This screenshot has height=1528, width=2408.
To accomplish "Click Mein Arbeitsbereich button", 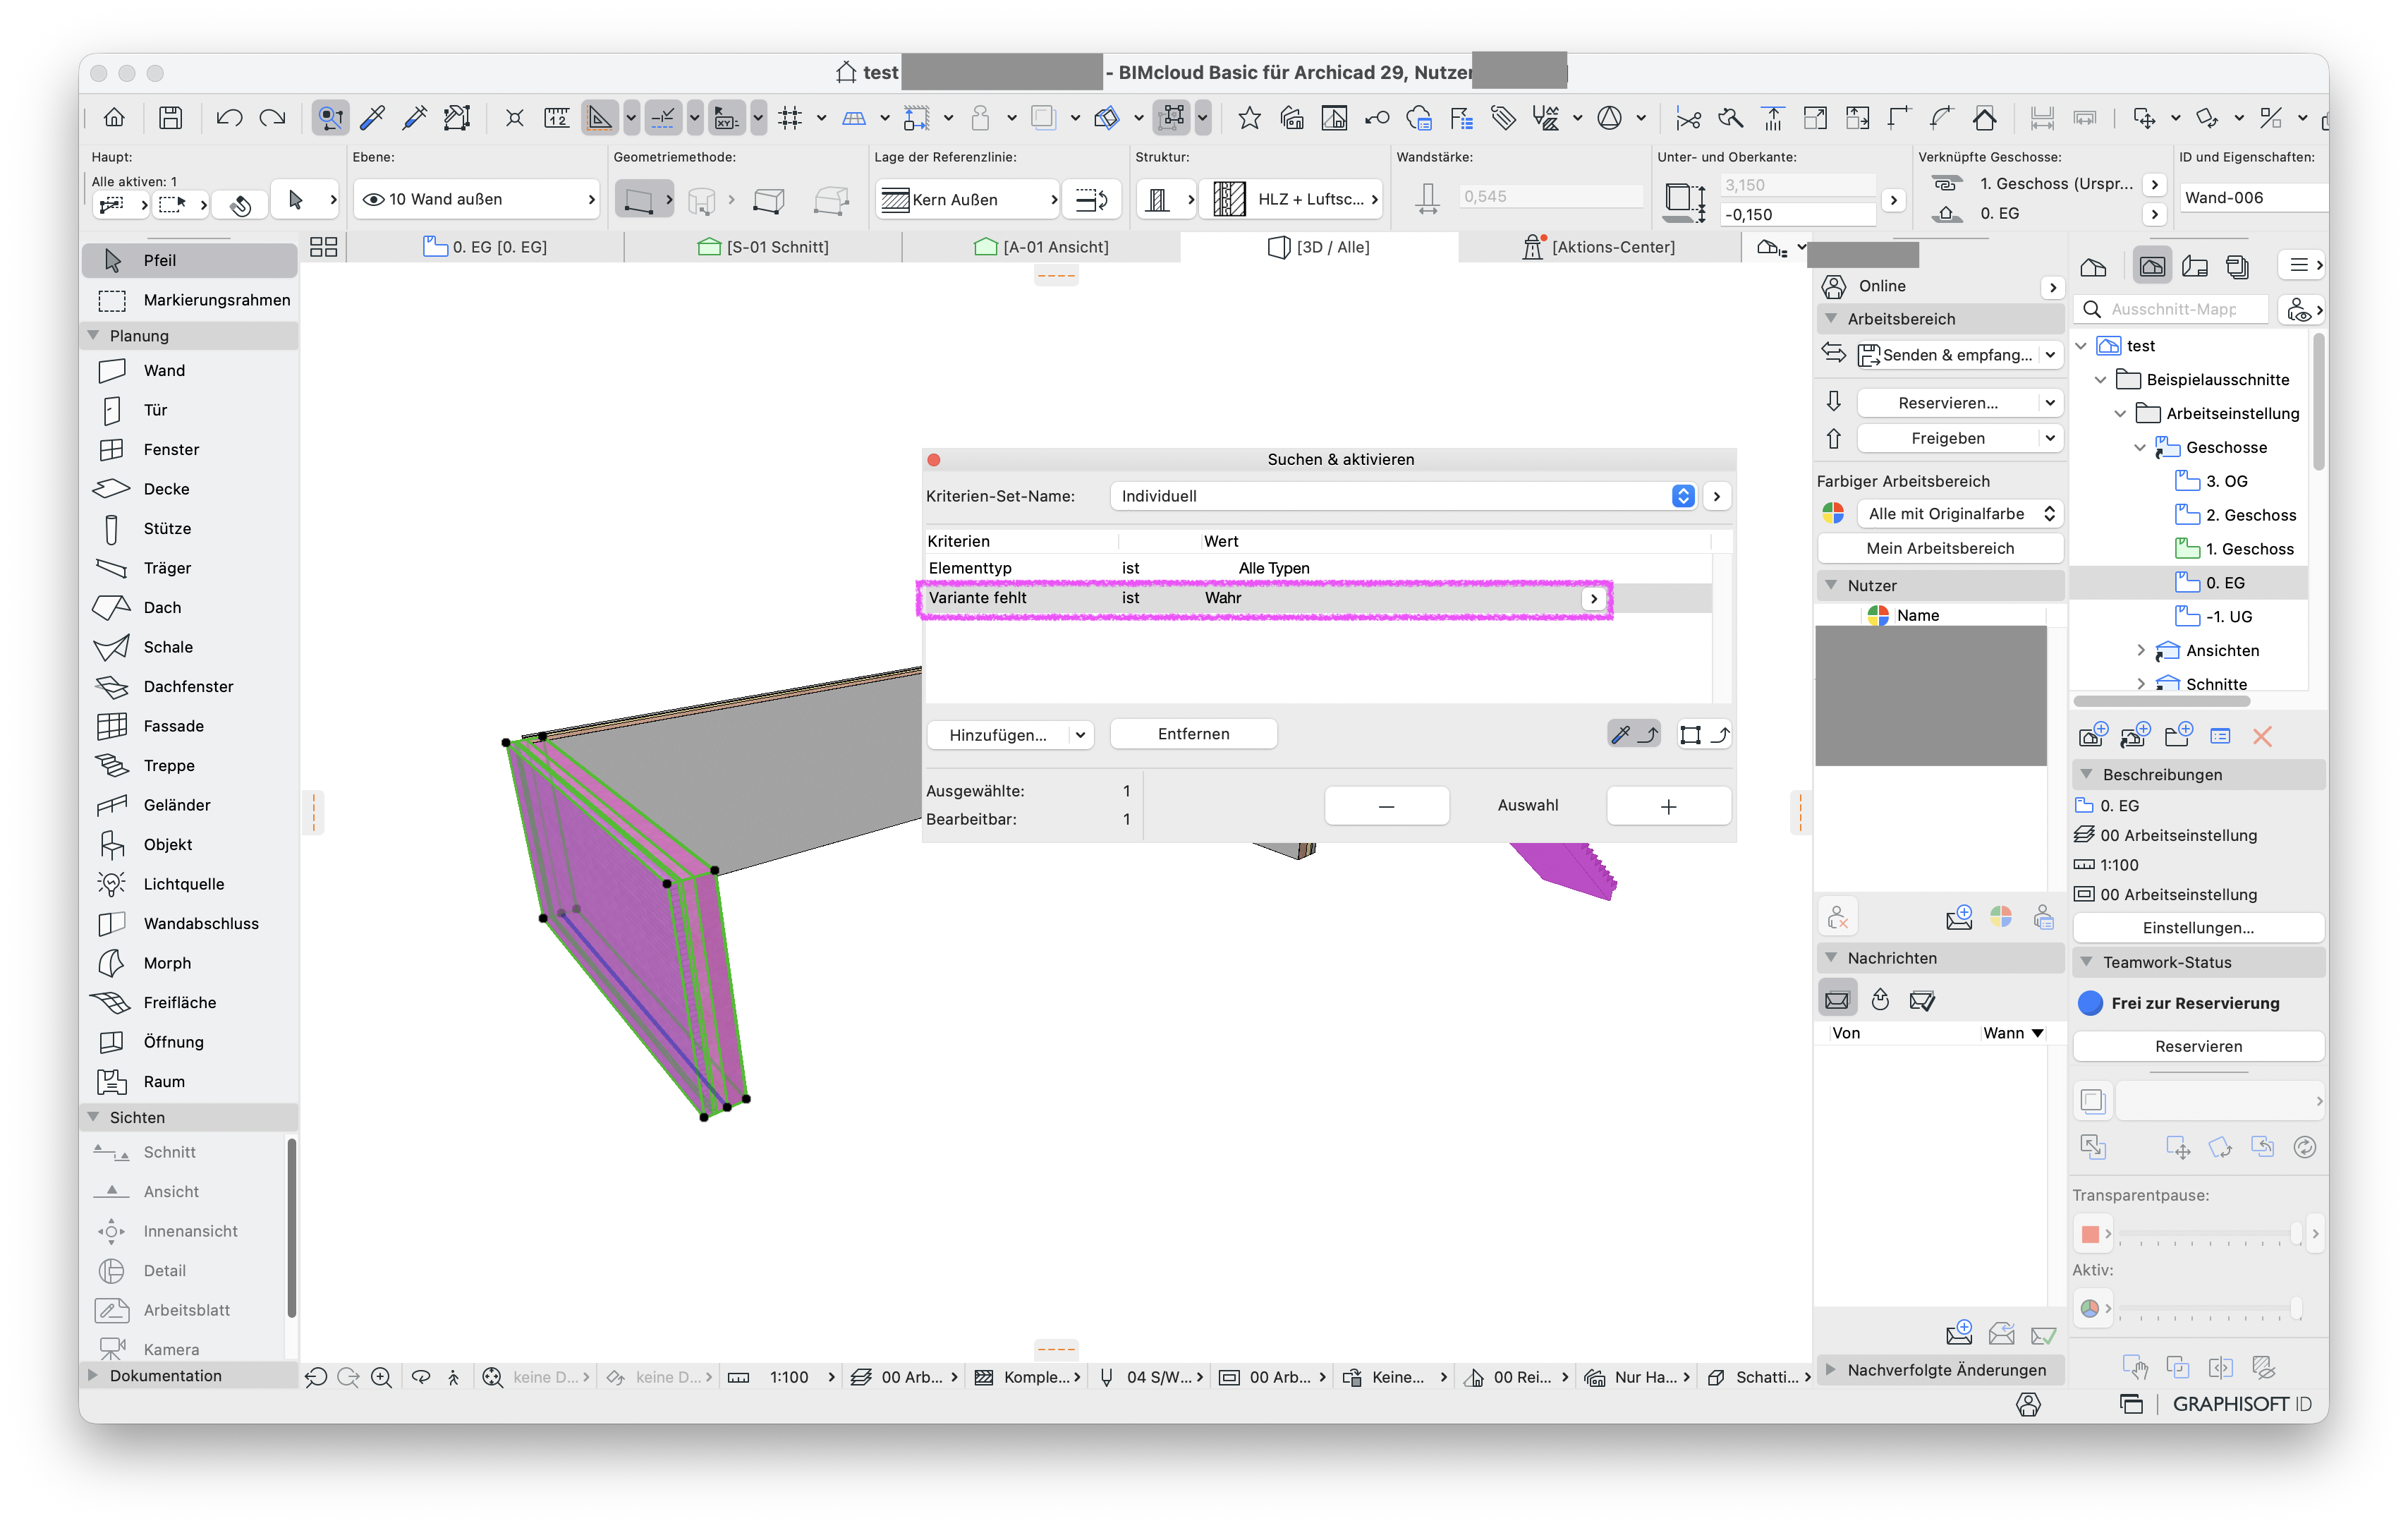I will pyautogui.click(x=1940, y=548).
